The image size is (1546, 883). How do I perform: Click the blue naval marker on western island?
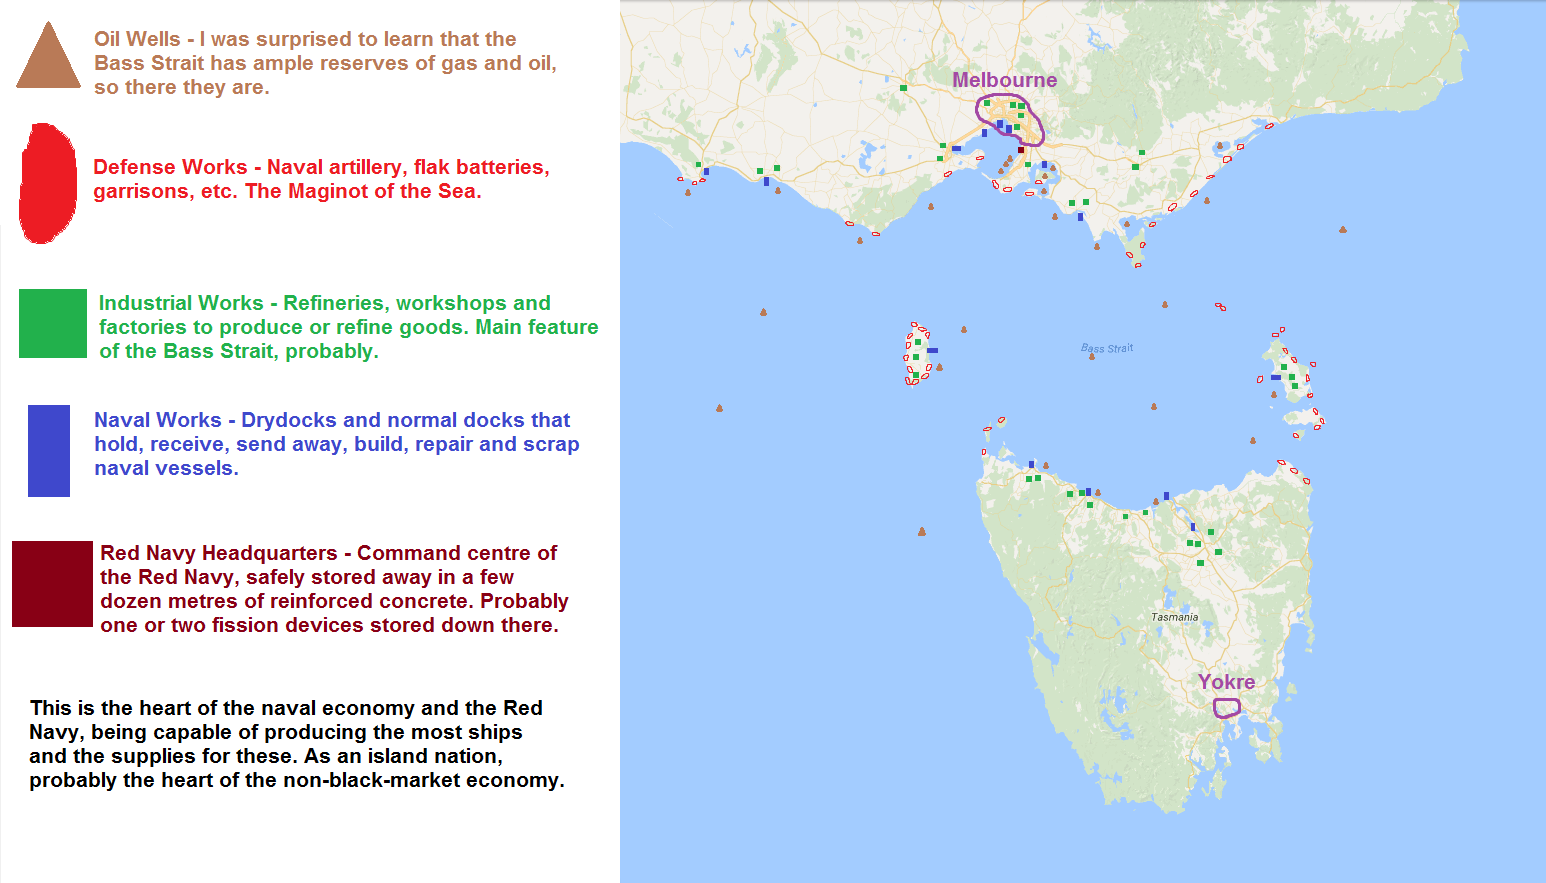(x=932, y=351)
